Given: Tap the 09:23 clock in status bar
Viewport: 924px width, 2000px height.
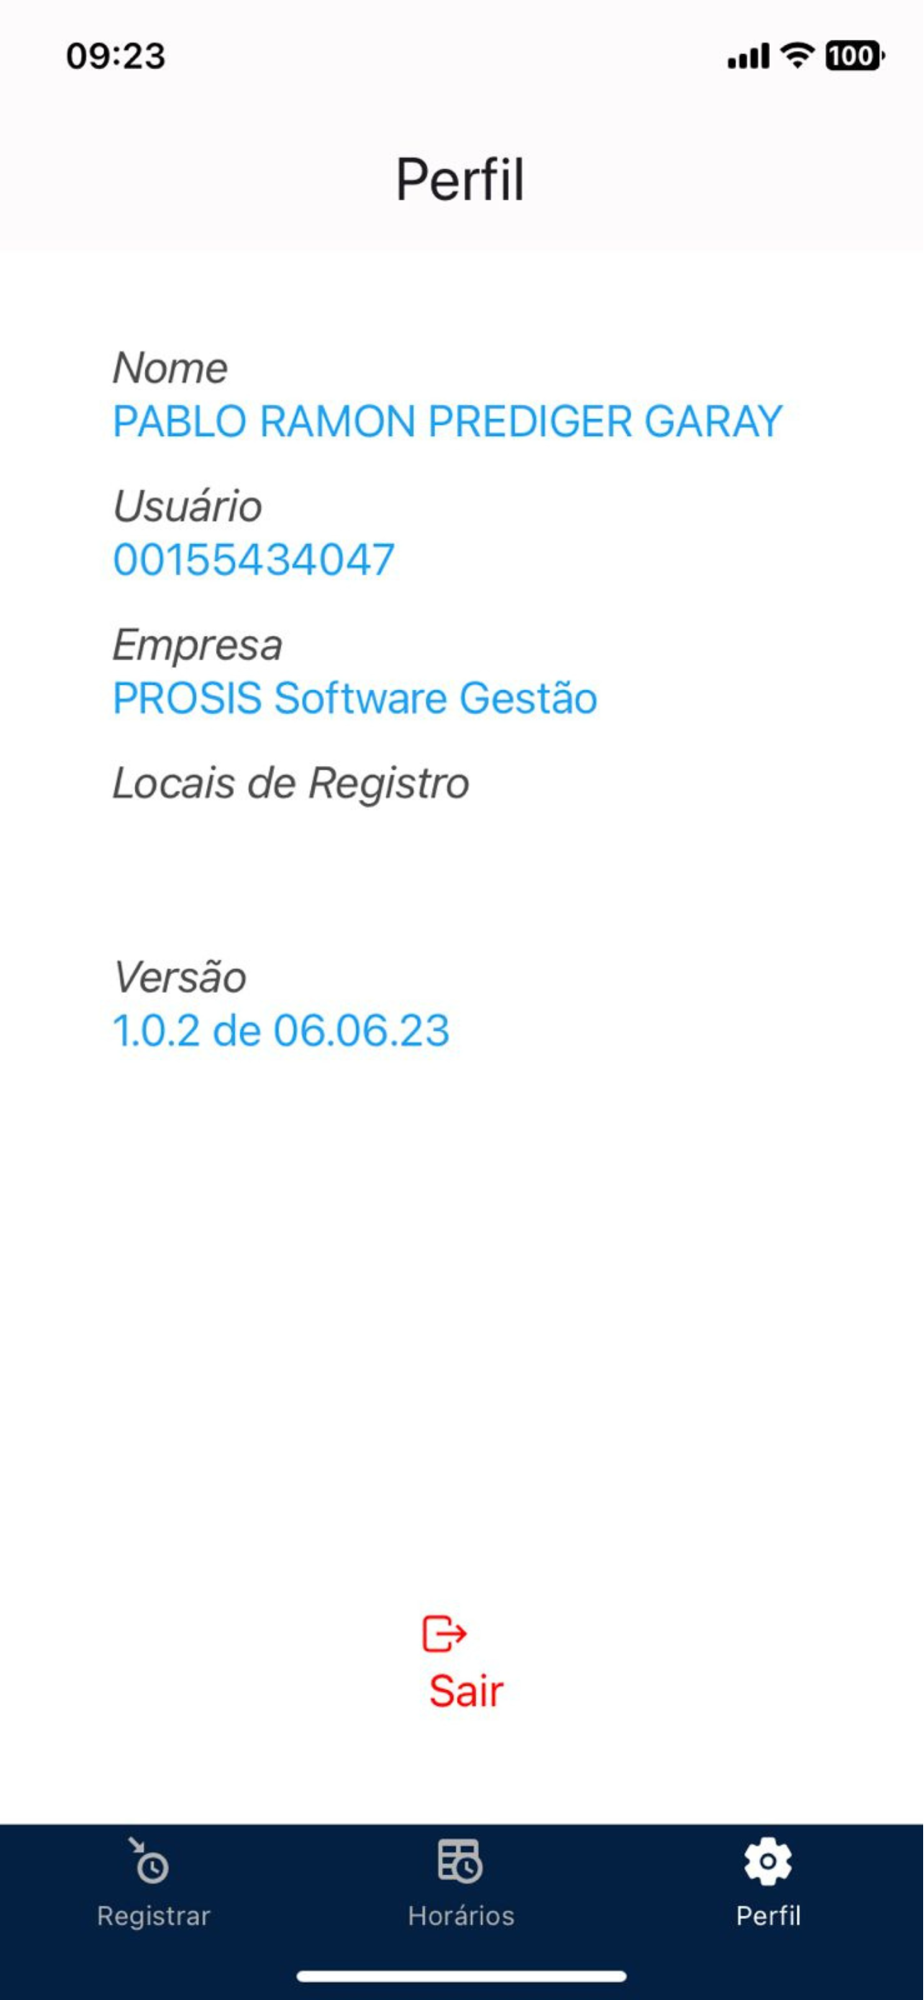Looking at the screenshot, I should (x=116, y=56).
